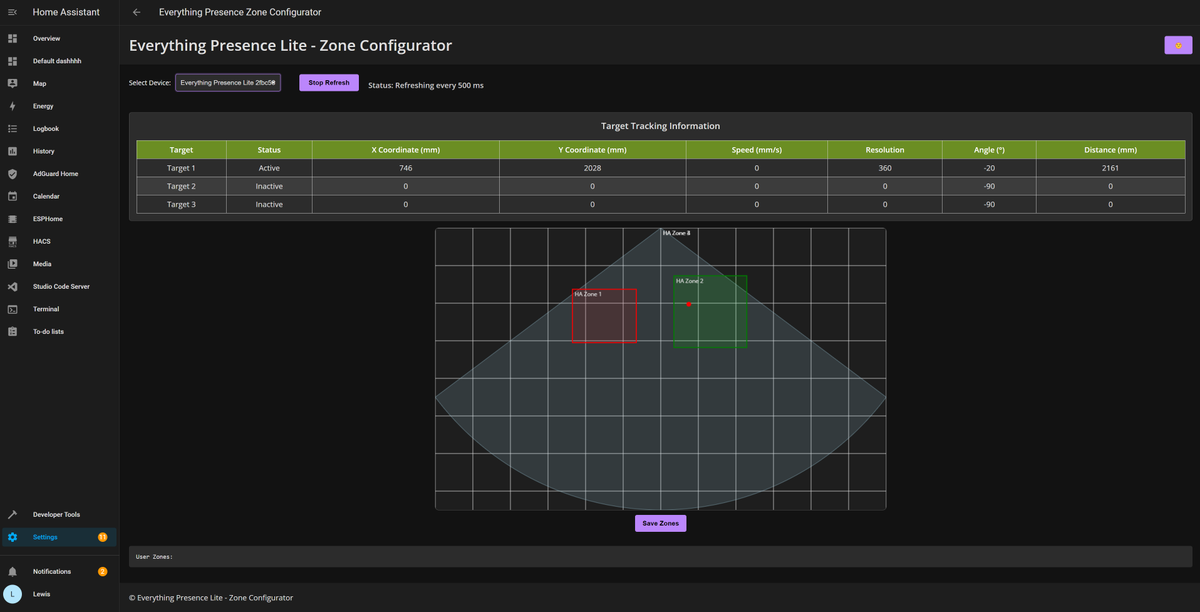Image resolution: width=1200 pixels, height=612 pixels.
Task: Open the Settings gear icon
Action: coord(12,537)
